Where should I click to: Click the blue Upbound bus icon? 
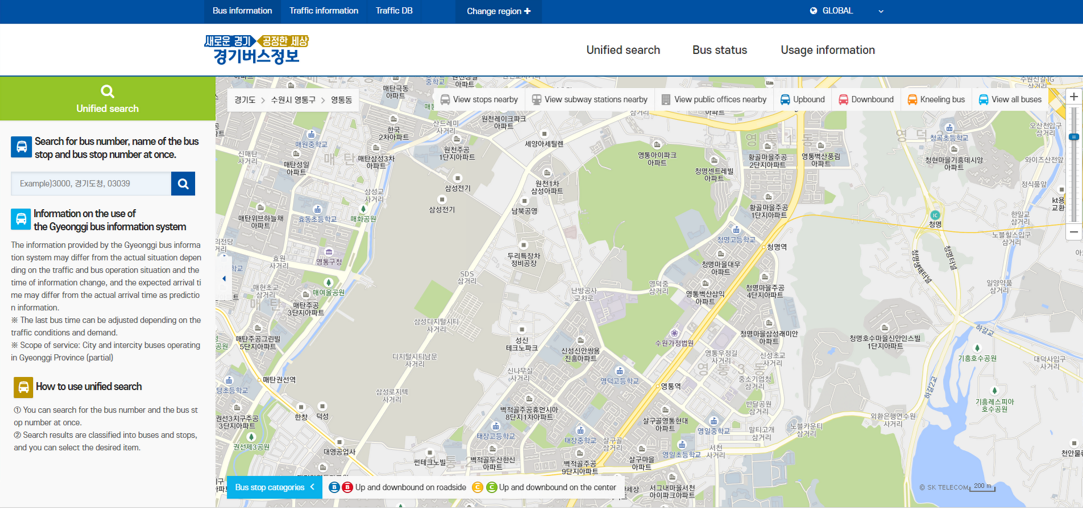pos(785,100)
